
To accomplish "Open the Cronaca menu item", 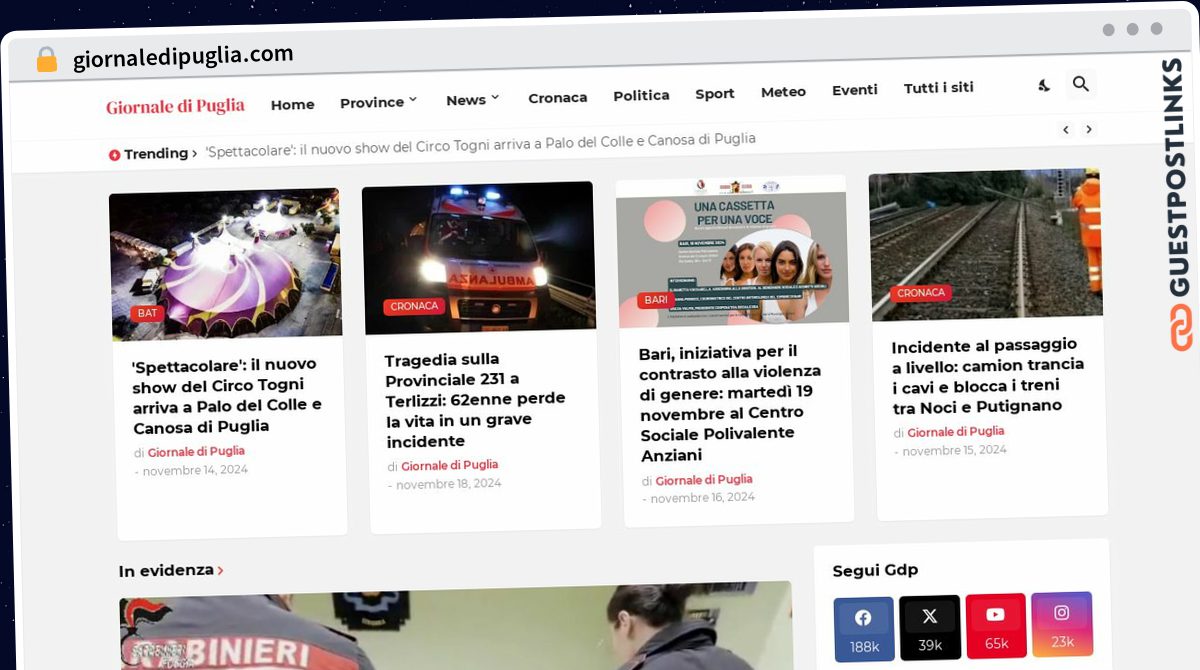I will (558, 97).
